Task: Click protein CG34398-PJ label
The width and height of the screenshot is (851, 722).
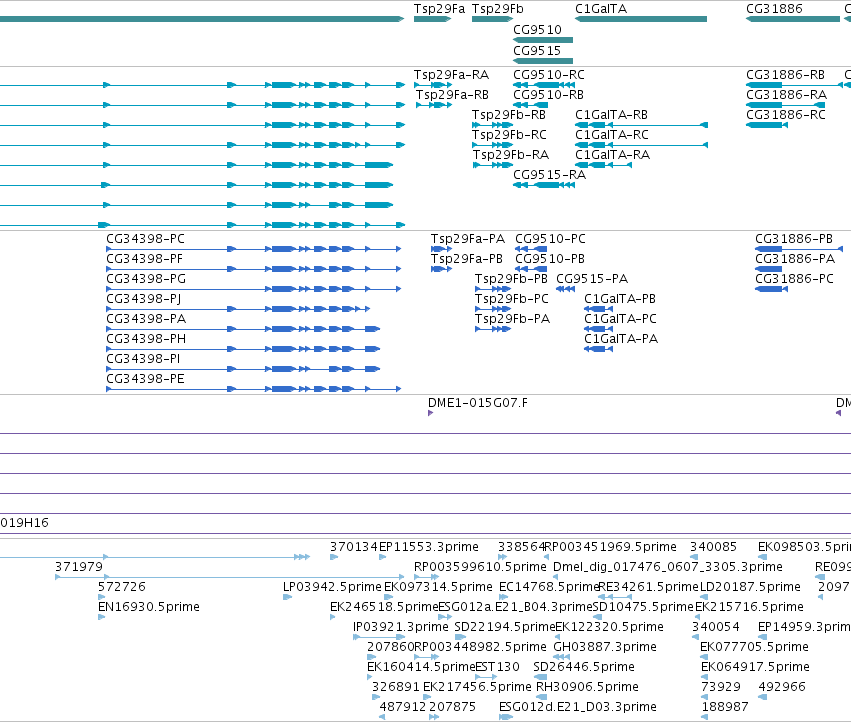Action: 143,299
